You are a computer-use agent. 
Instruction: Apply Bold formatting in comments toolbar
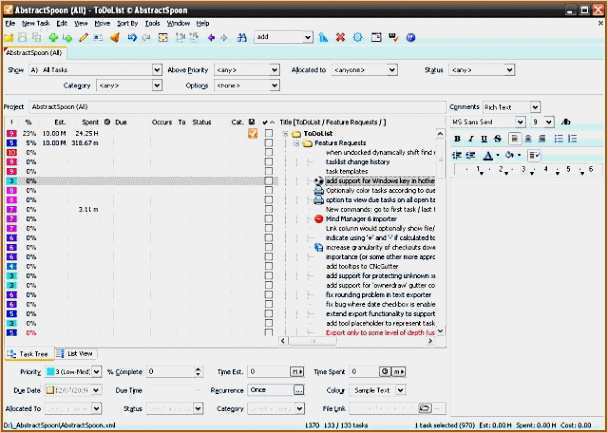click(457, 139)
